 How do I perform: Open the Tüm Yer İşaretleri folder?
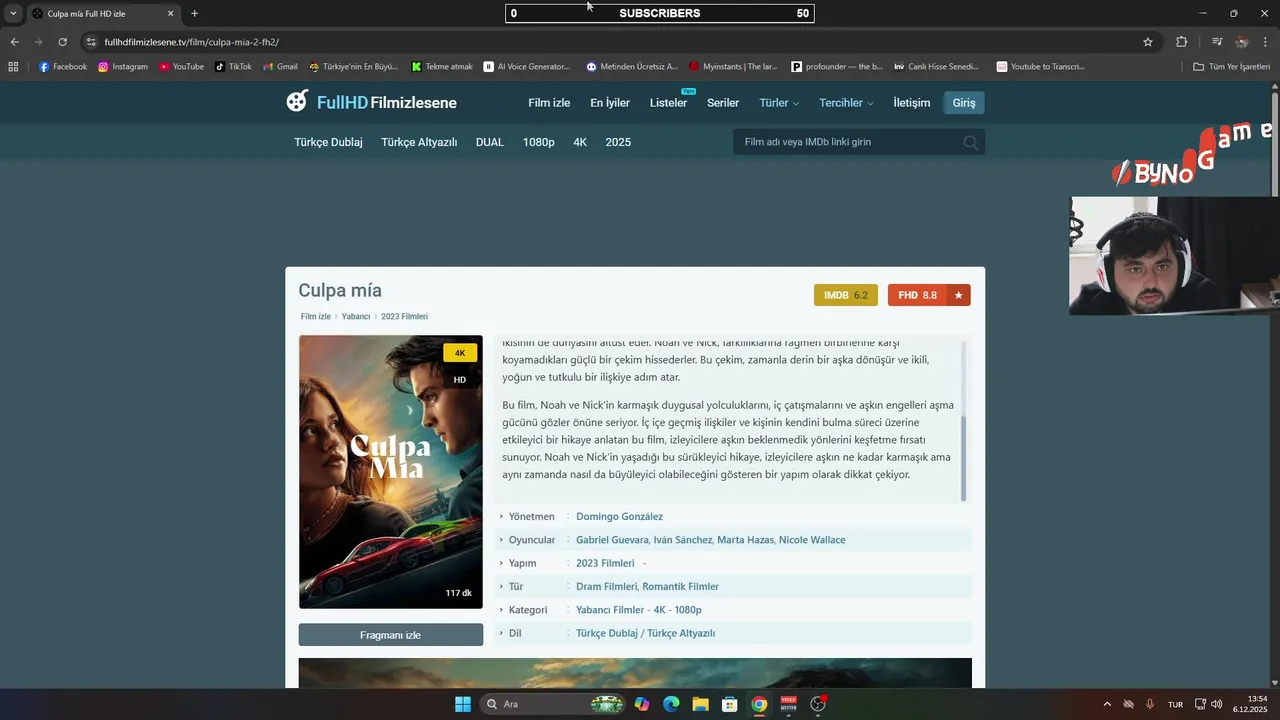coord(1231,67)
